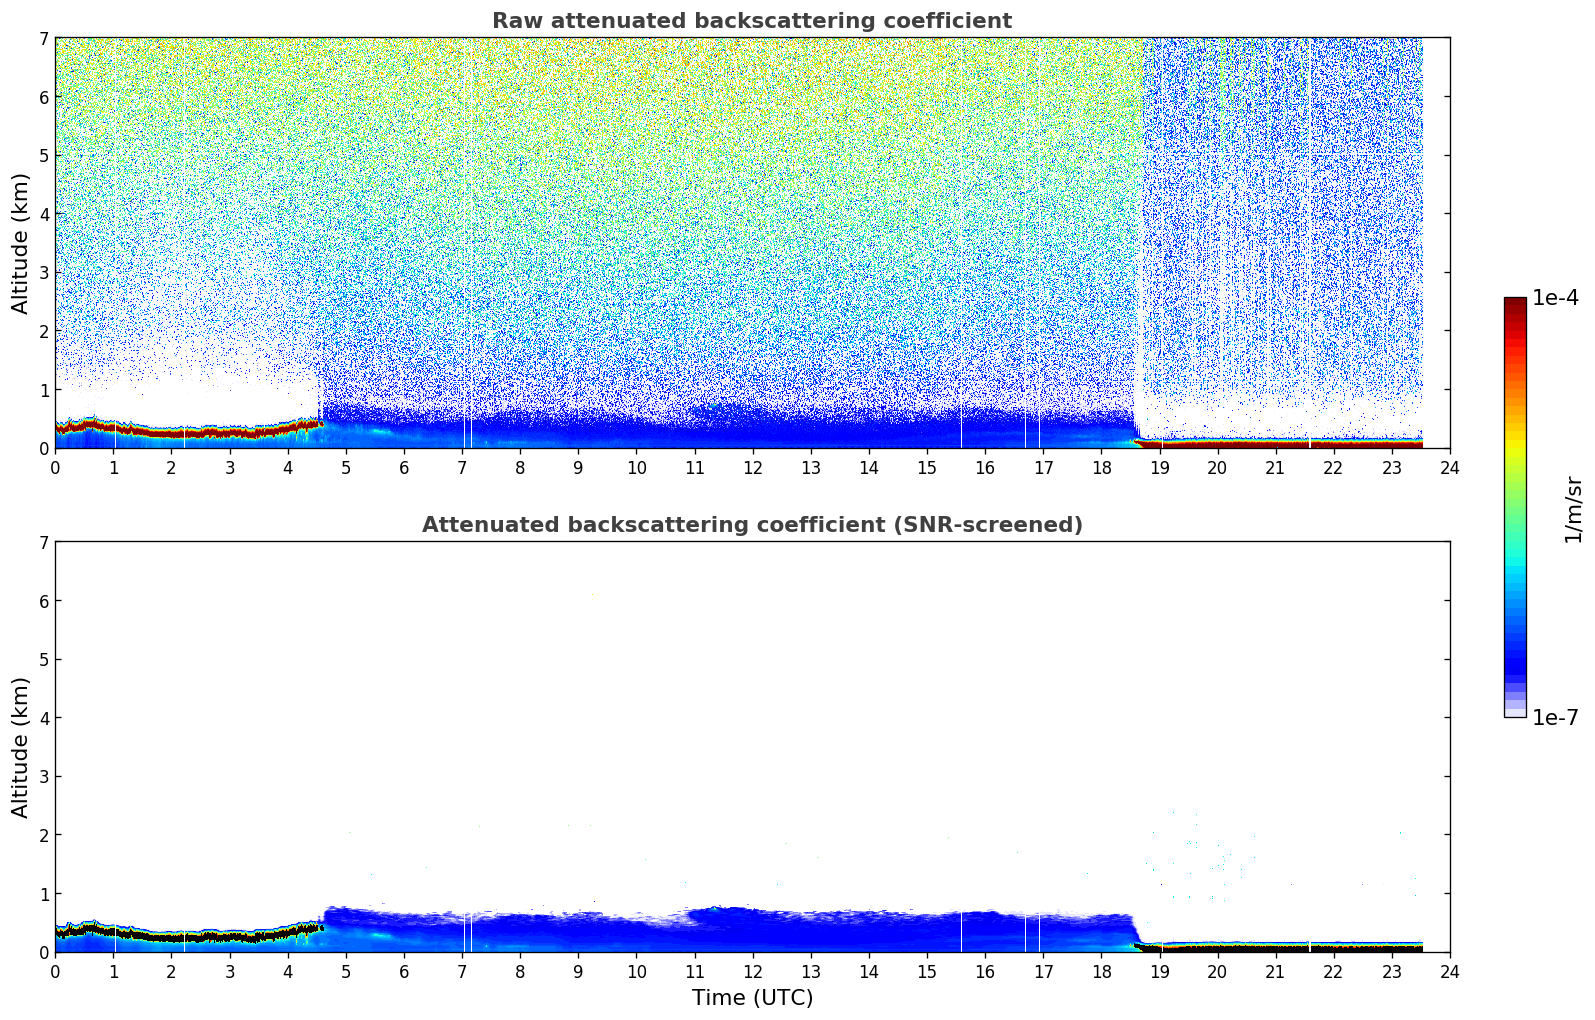
Task: Click the 'Time (UTC)' axis label
Action: point(752,998)
